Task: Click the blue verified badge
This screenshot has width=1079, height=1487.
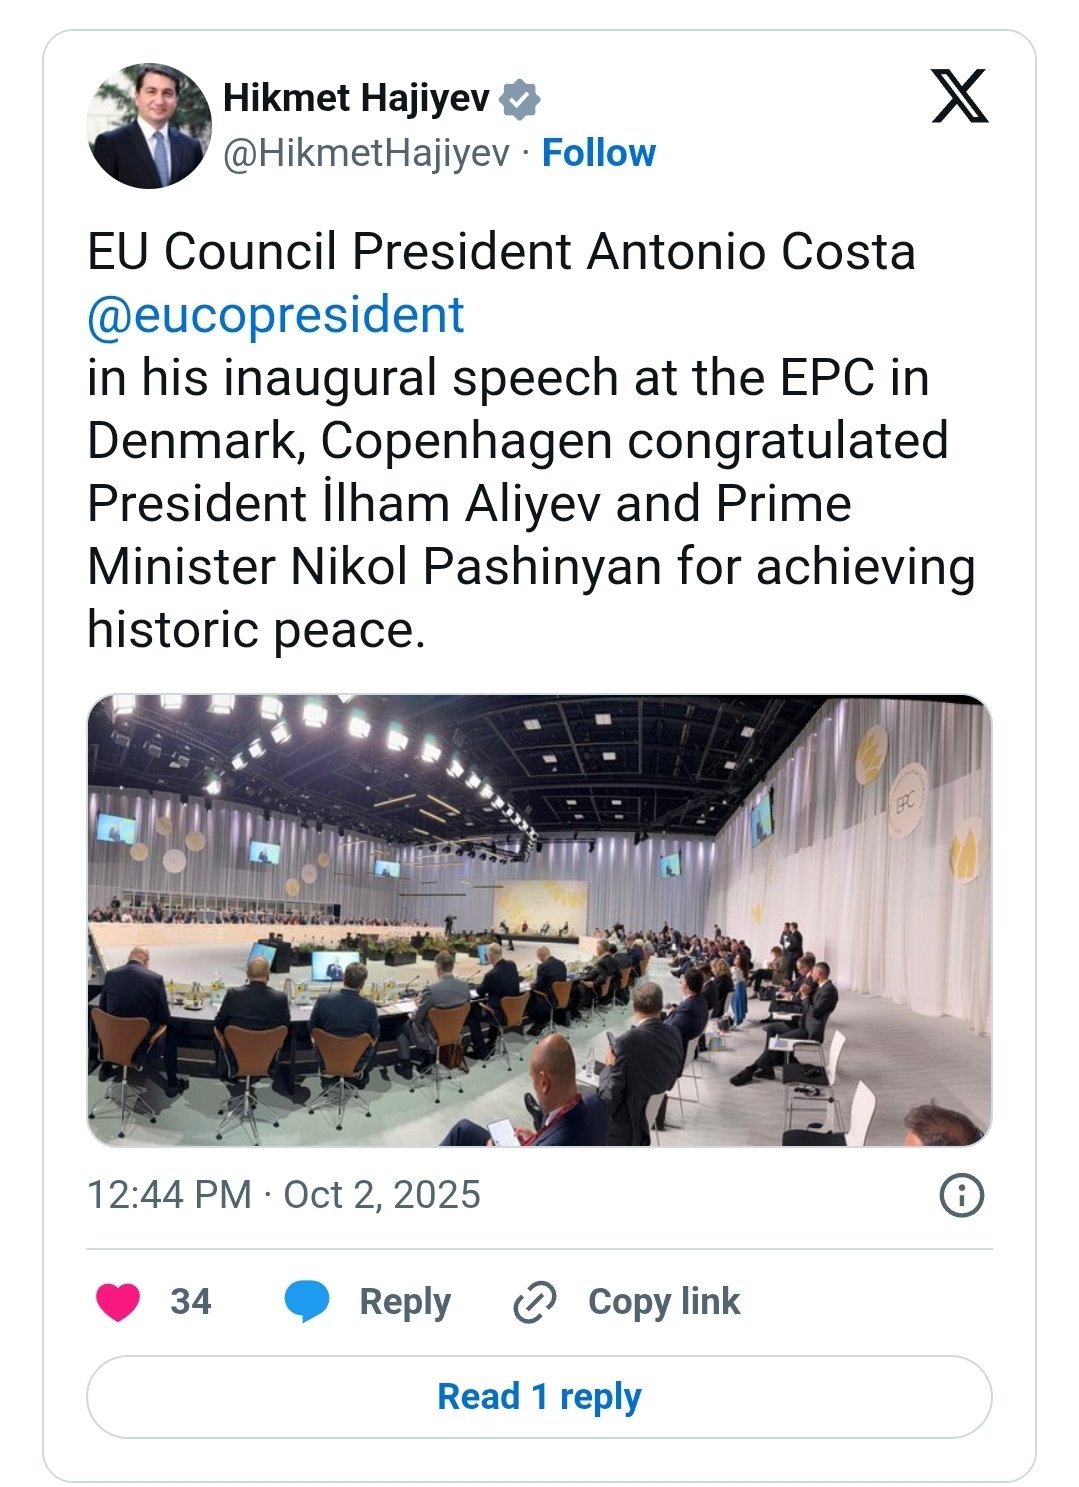Action: point(520,99)
